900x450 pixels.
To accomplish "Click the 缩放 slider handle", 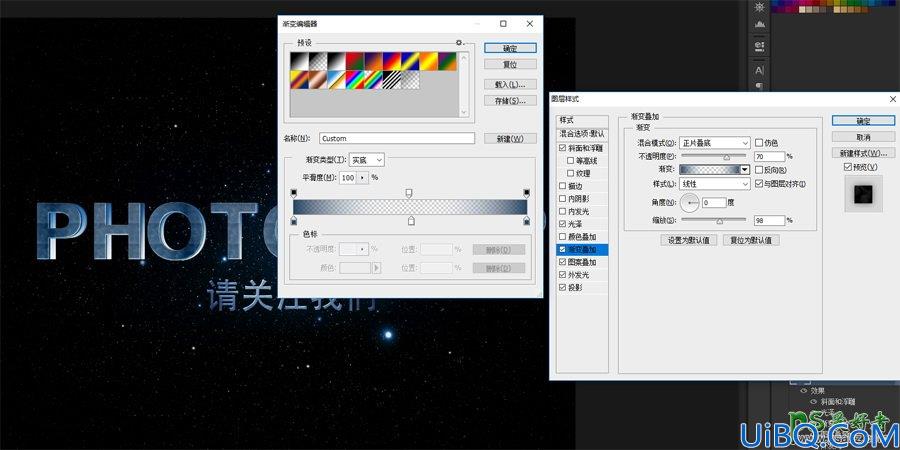I will pos(719,221).
